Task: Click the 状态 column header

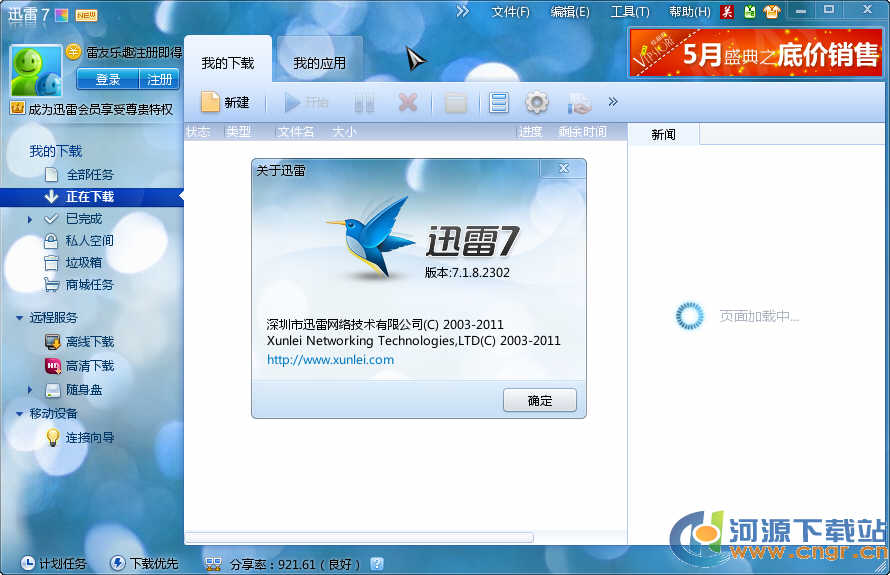Action: (x=198, y=132)
